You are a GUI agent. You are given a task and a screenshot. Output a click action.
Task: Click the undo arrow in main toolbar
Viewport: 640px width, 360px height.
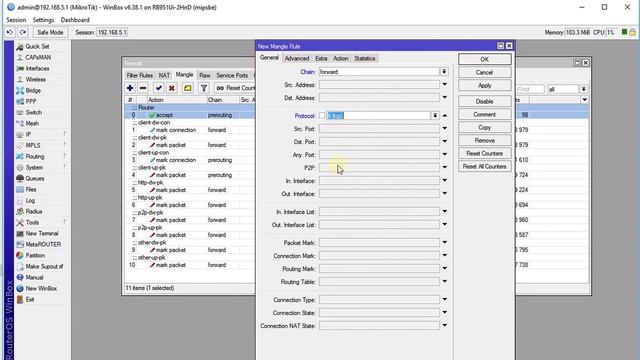pos(10,32)
